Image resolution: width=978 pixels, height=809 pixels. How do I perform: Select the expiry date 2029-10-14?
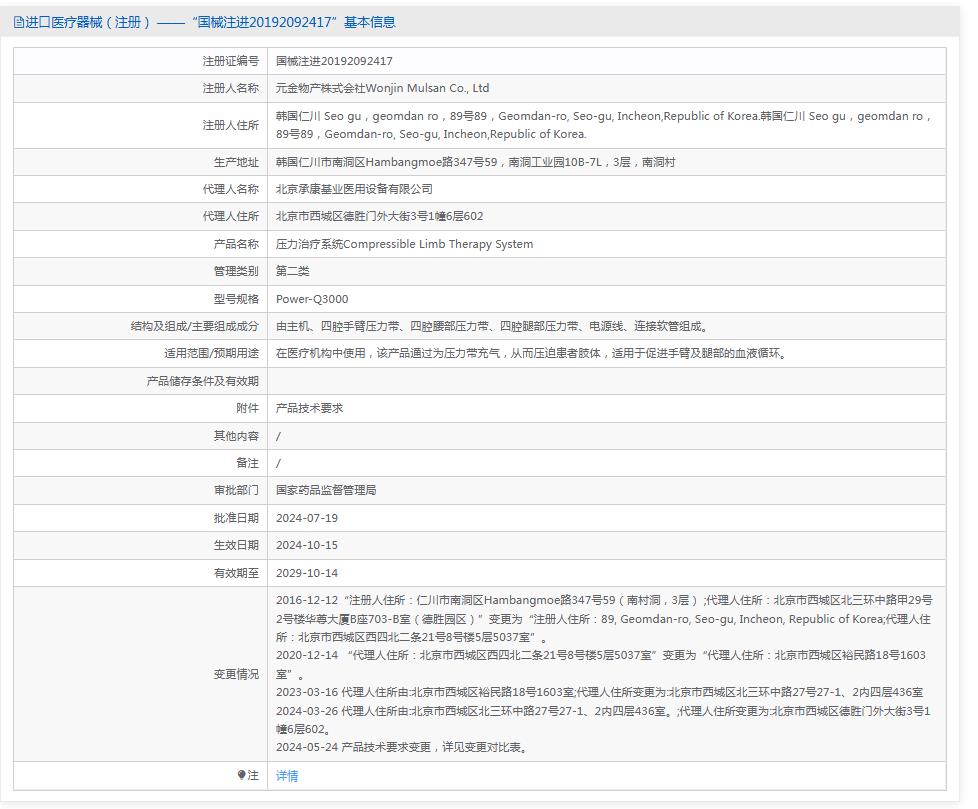pos(308,572)
